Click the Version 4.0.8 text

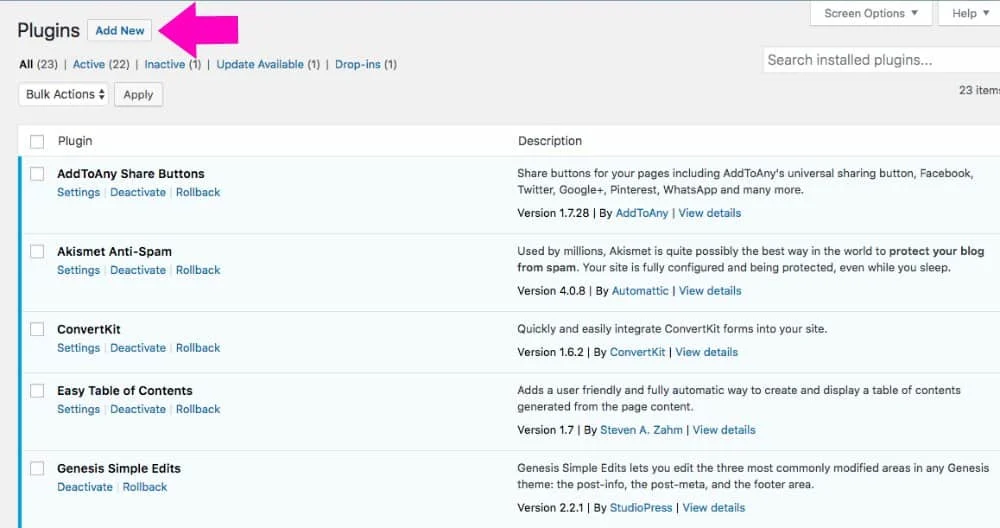[551, 291]
